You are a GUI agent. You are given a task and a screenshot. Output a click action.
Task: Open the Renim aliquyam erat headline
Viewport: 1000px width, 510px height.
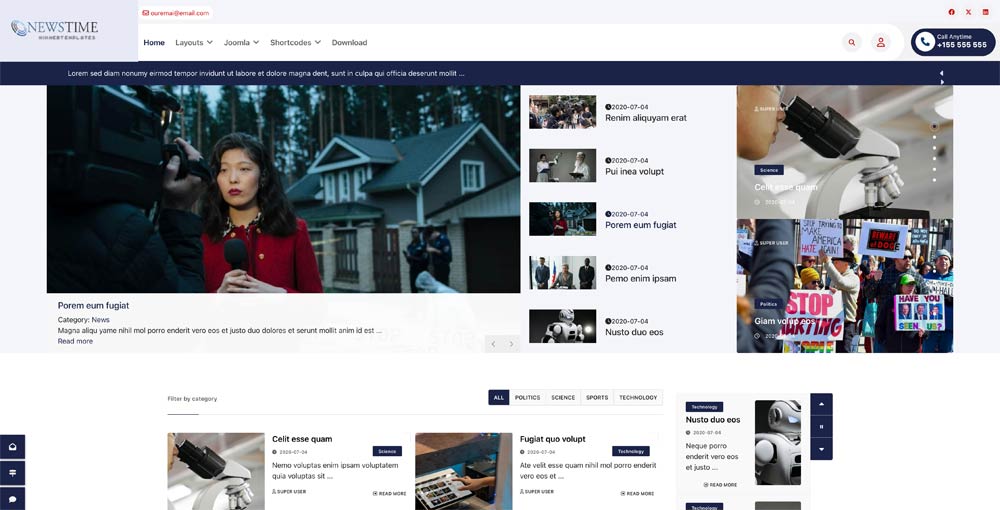[x=646, y=118]
